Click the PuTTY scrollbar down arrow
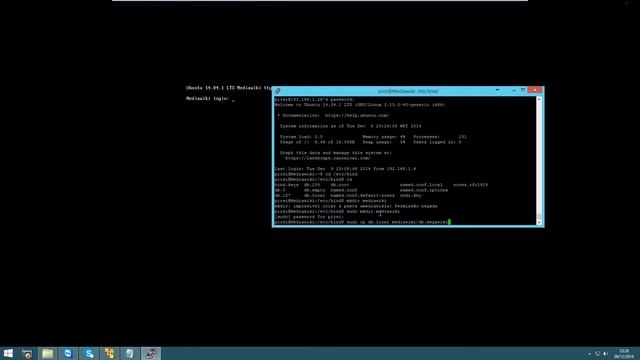640x360 pixels. pyautogui.click(x=539, y=222)
